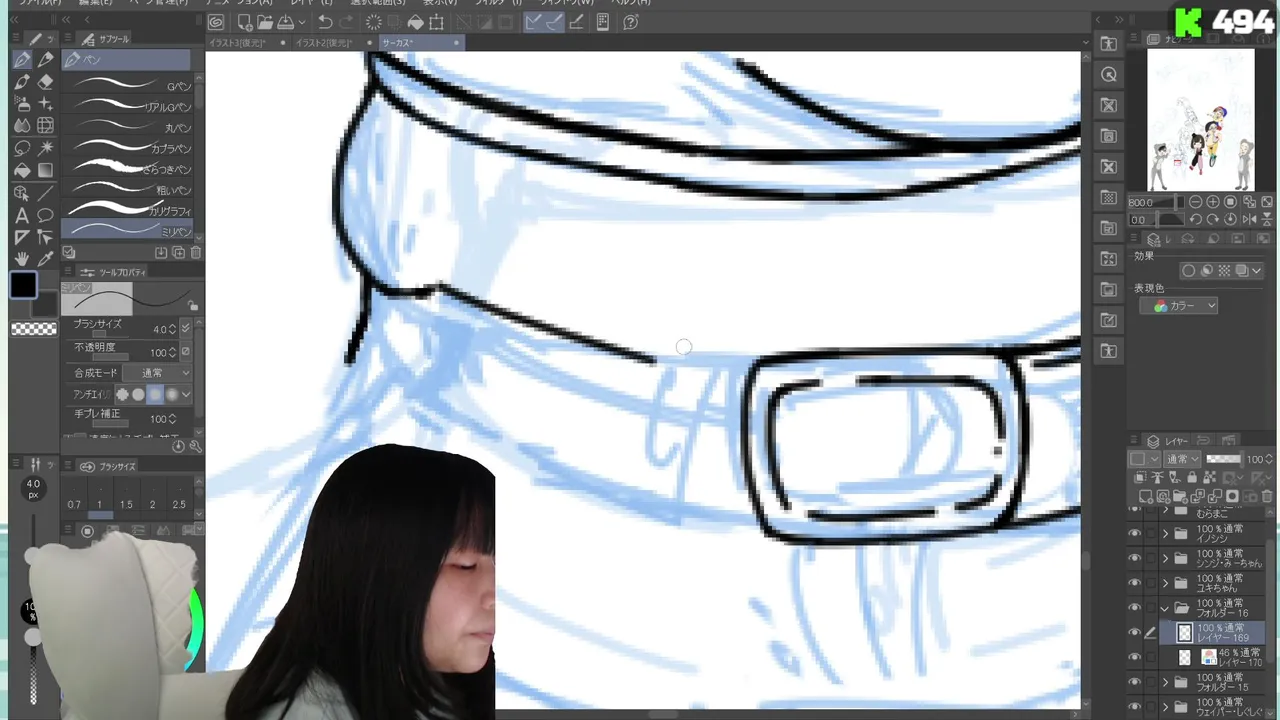This screenshot has width=1280, height=720.
Task: Open the Navigator canvas thumbnail
Action: (1200, 119)
